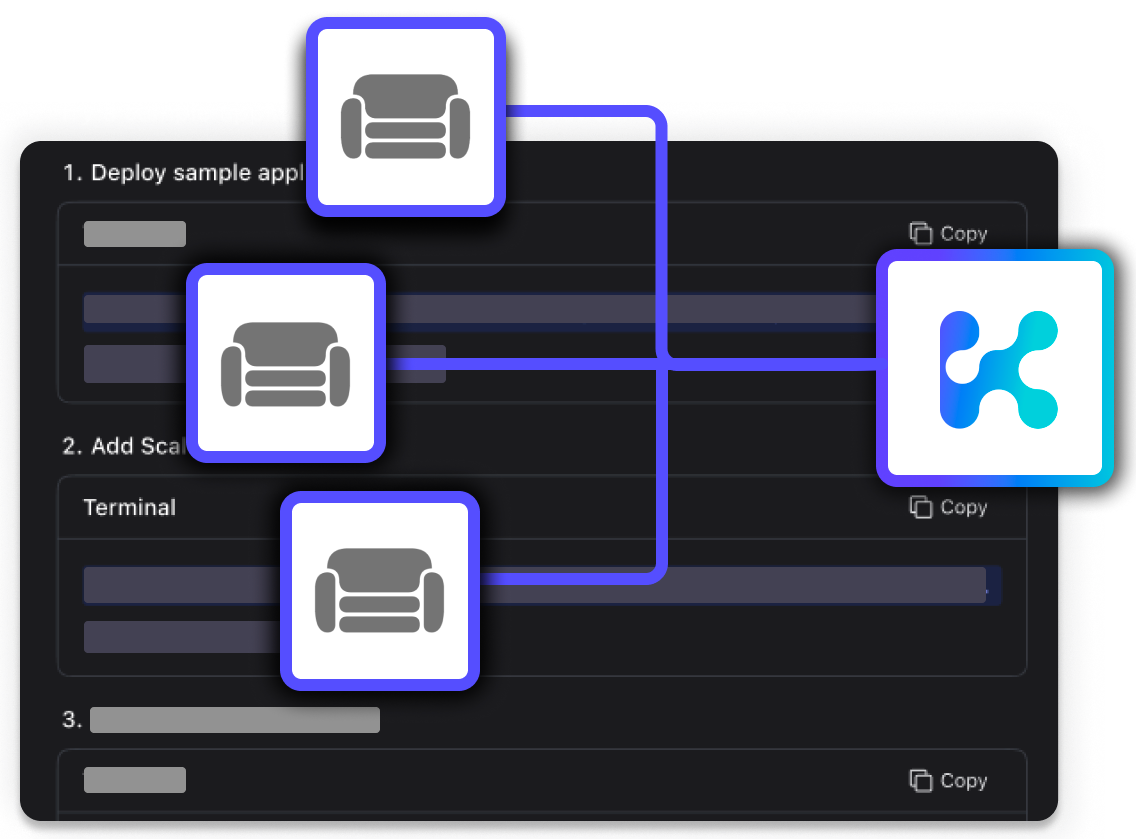Viewport: 1136px width, 839px height.
Task: Click the '1. Deploy sample appl' heading
Action: (183, 172)
